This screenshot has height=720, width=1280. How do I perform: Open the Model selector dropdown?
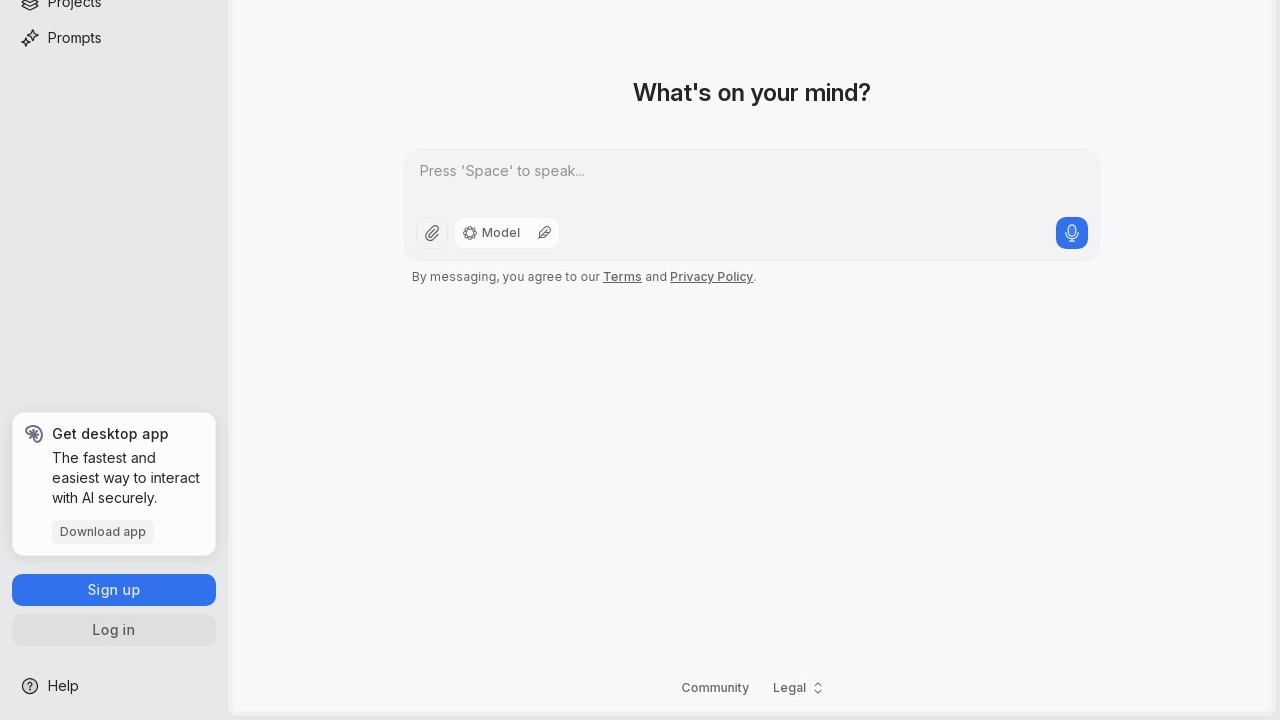[x=492, y=233]
